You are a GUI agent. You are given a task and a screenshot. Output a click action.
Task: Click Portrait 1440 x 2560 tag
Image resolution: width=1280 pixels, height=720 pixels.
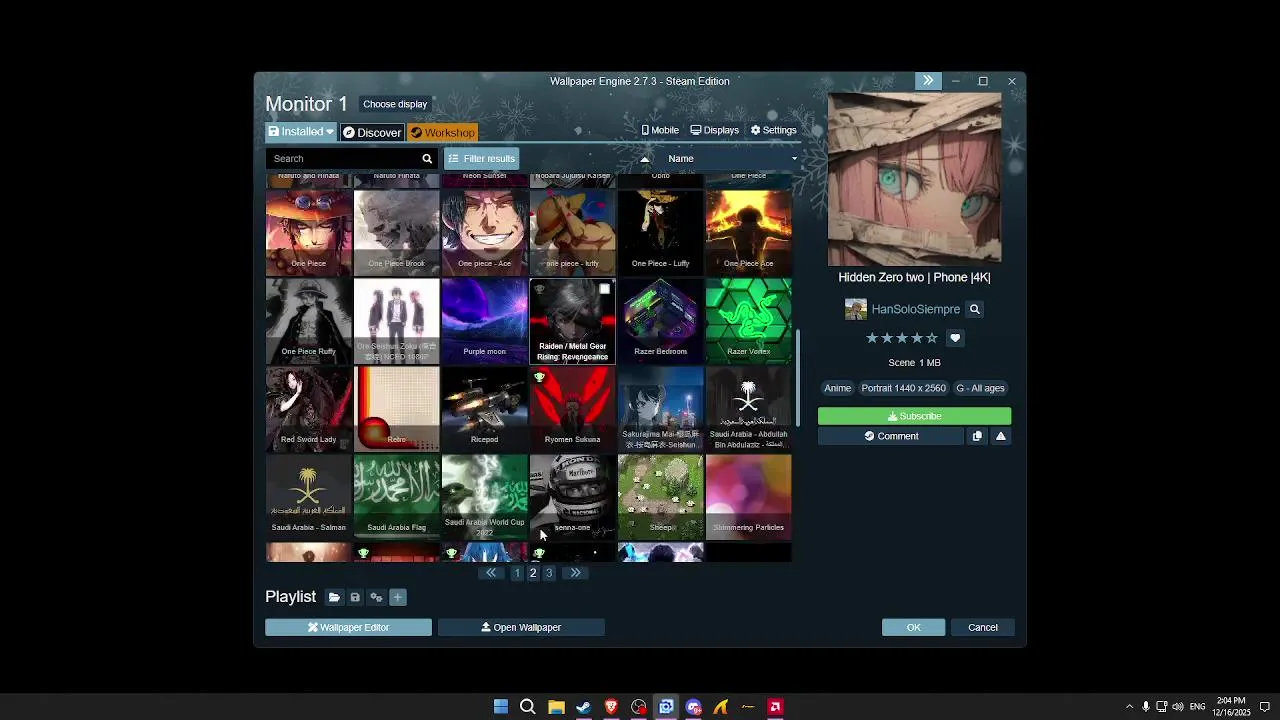[x=903, y=388]
